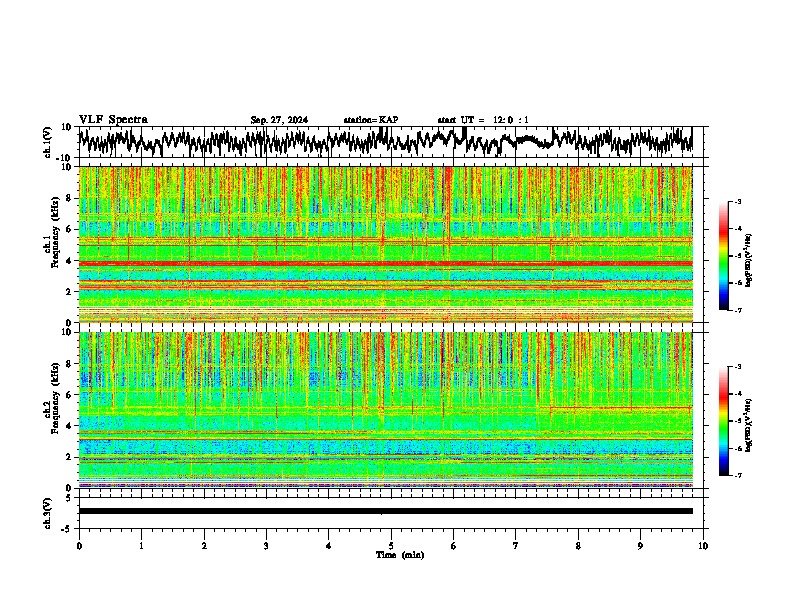The height and width of the screenshot is (612, 792).
Task: Click the "-3" tick on ch.2 colorbar
Action: coord(737,367)
